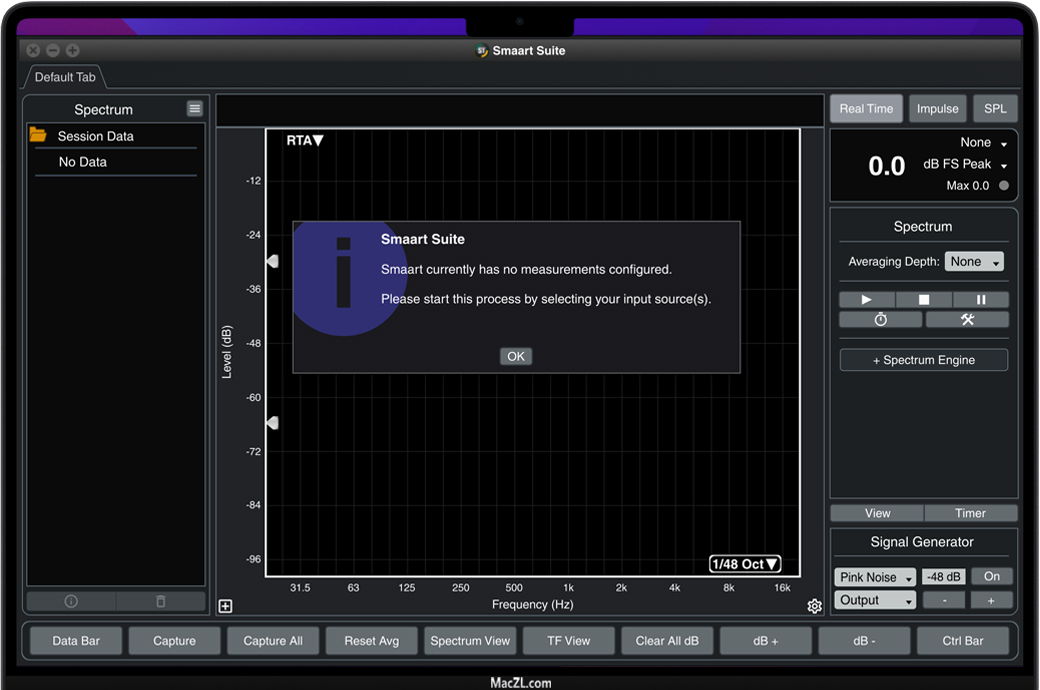This screenshot has height=690, width=1040.
Task: Open the Spectrum panel hamburger menu
Action: point(195,109)
